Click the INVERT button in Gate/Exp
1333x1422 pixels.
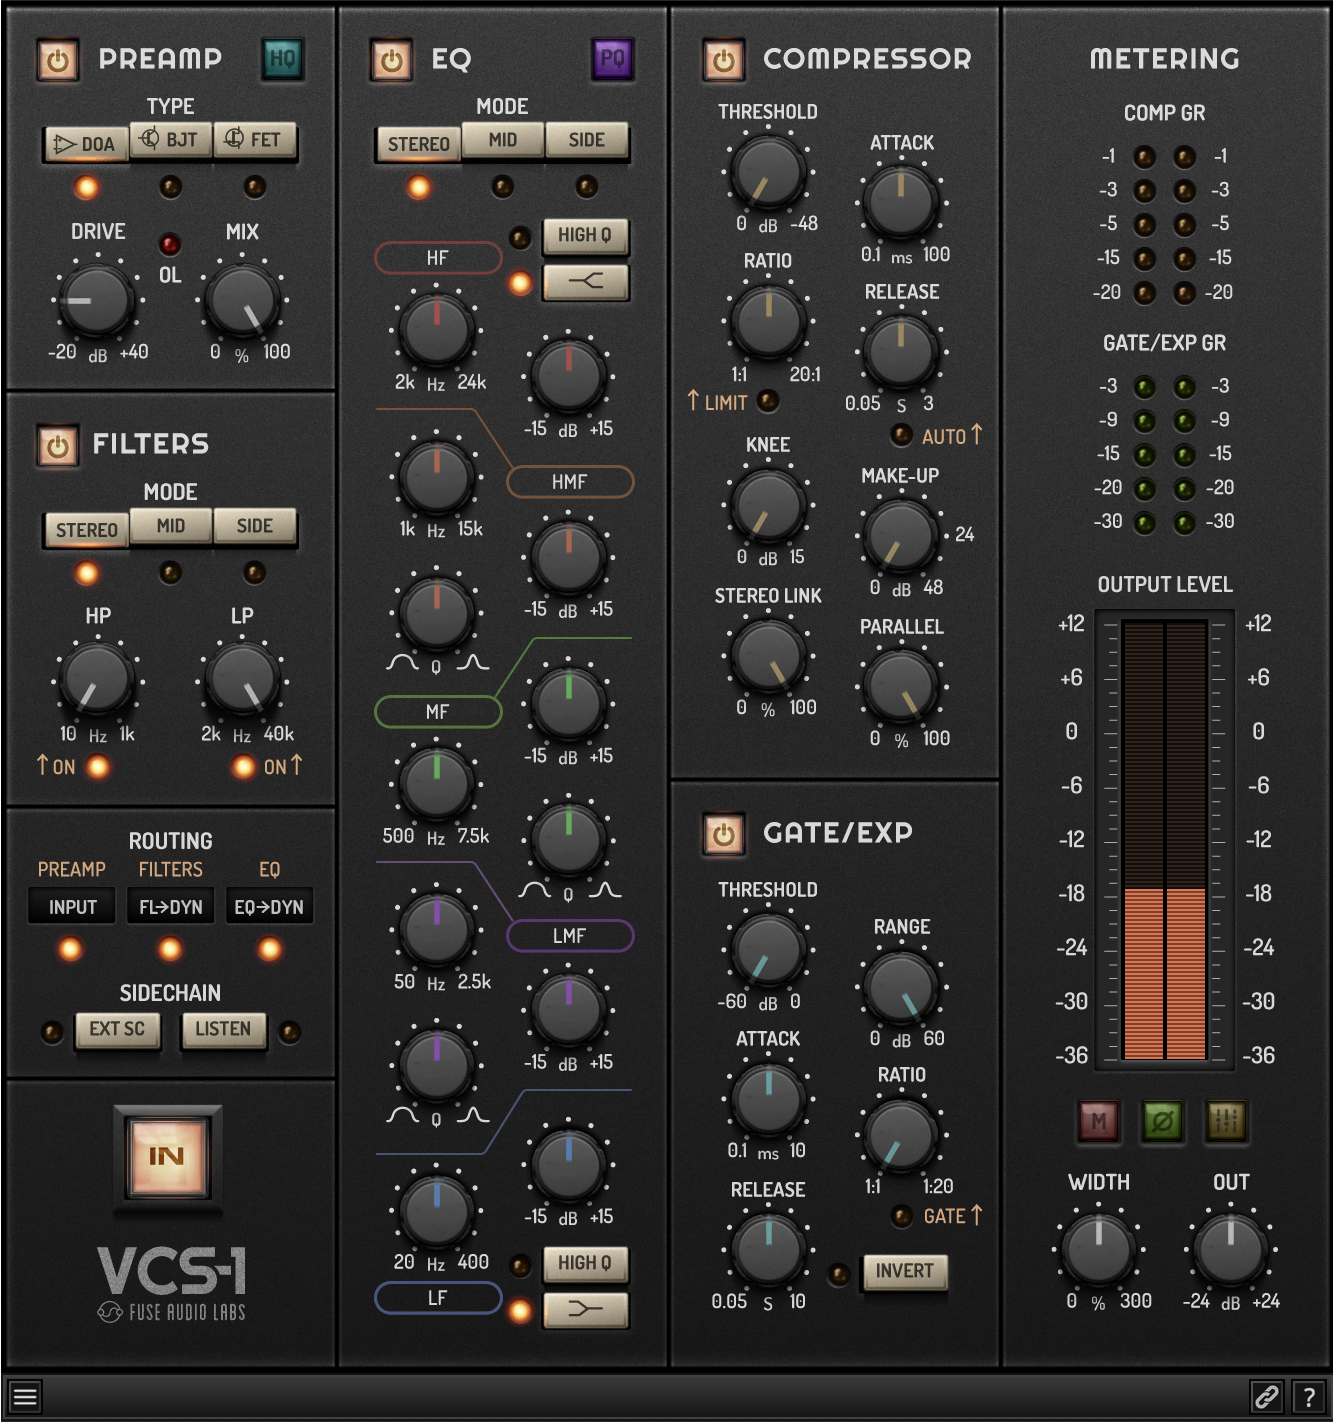[x=905, y=1272]
